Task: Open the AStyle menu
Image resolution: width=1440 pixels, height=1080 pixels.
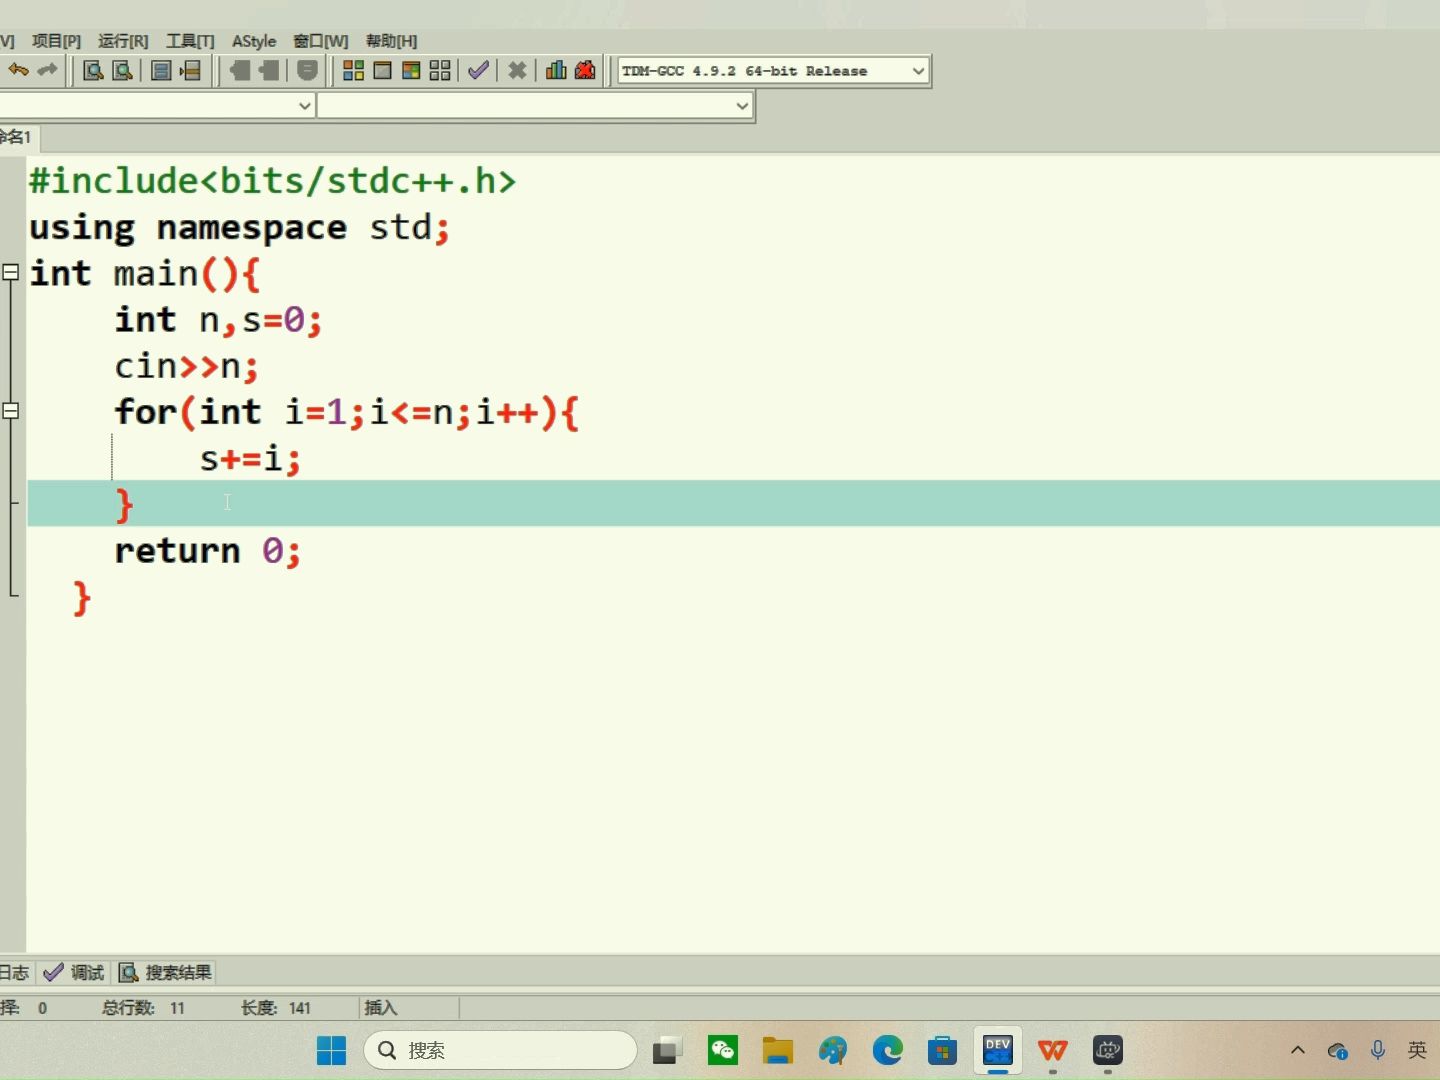Action: (253, 41)
